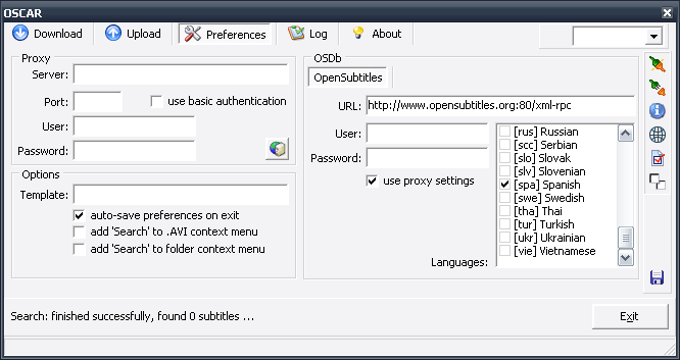Click the Proxy User input field
The image size is (680, 360).
[134, 126]
